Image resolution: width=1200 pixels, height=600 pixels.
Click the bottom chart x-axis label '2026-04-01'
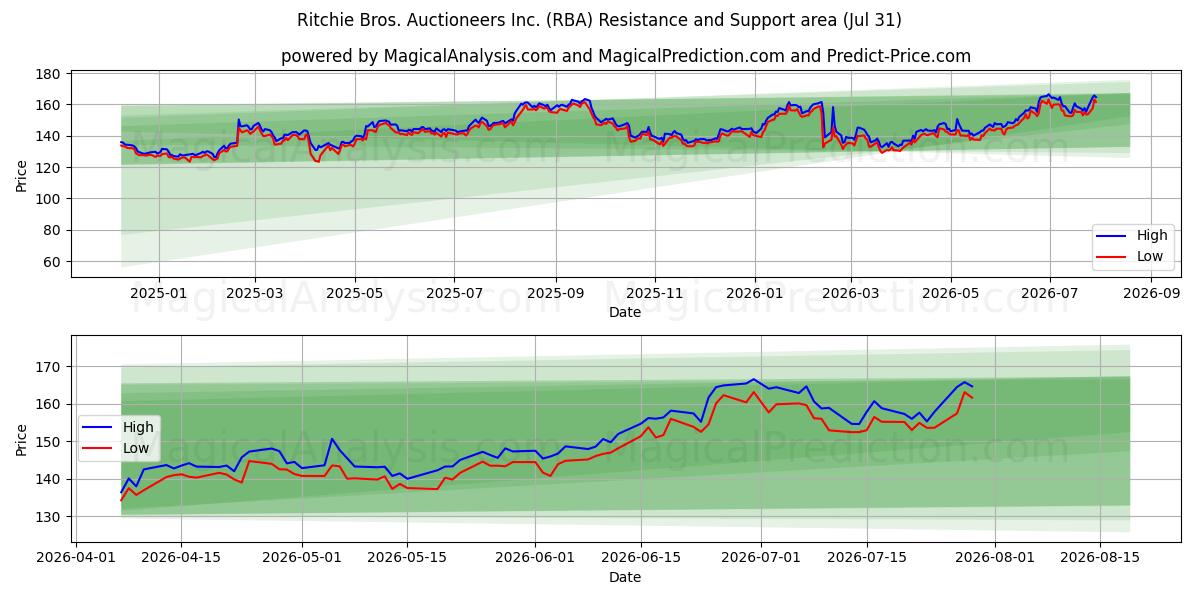[x=77, y=560]
